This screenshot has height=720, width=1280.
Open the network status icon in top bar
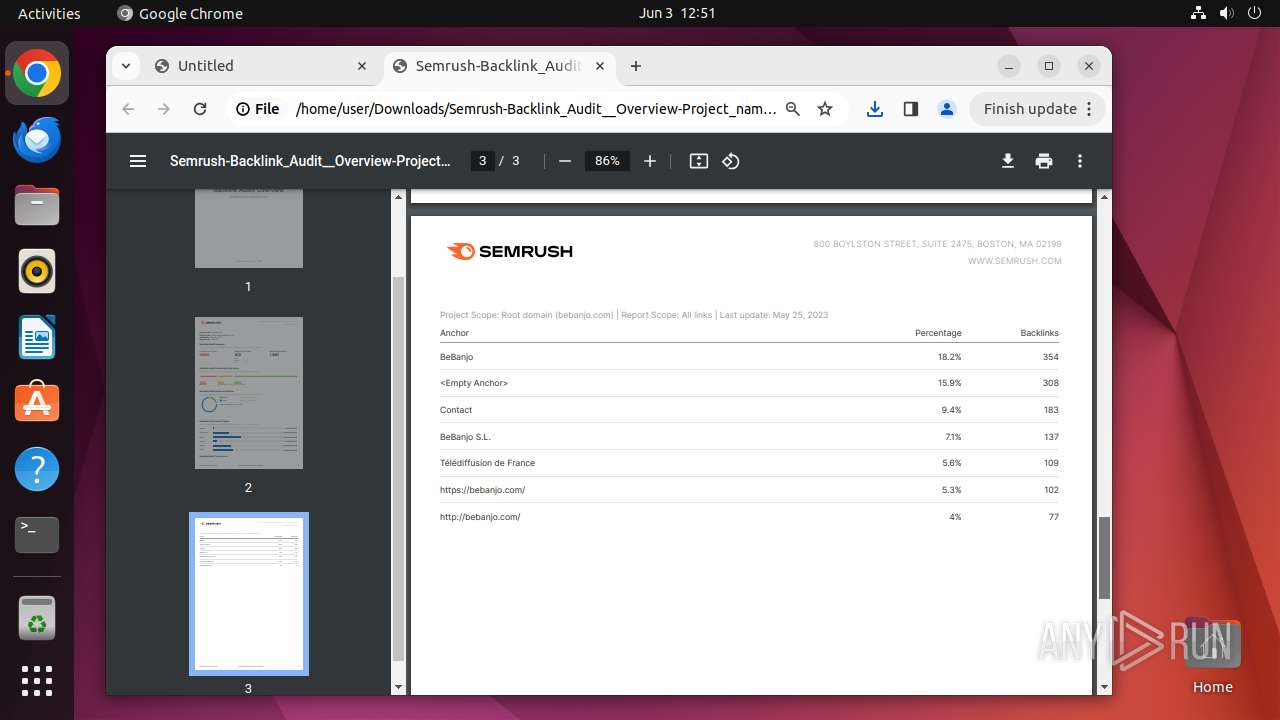(x=1199, y=14)
